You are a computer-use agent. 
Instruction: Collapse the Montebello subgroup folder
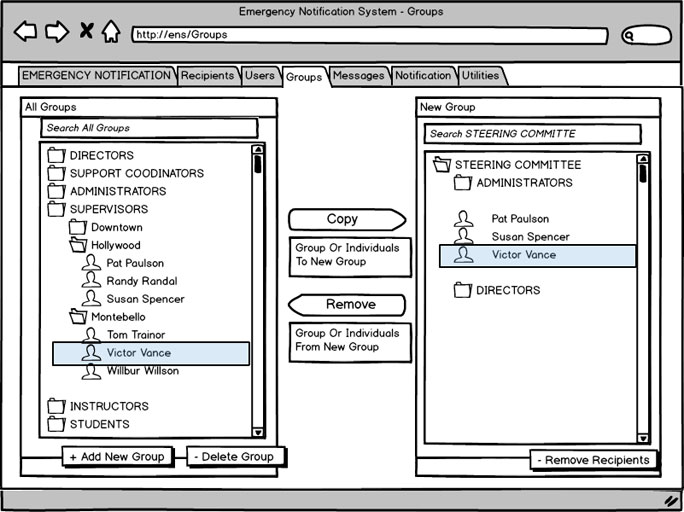pos(78,317)
